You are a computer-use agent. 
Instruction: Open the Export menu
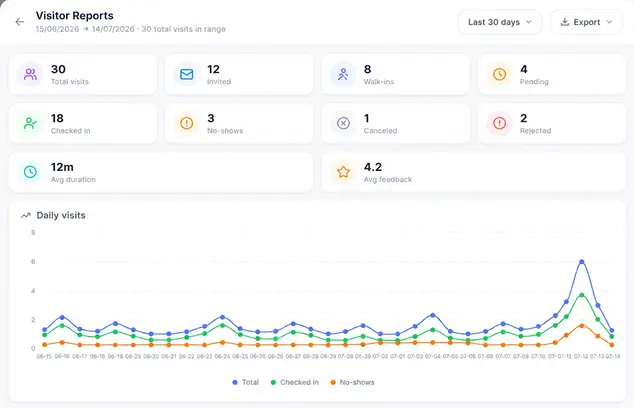[x=586, y=22]
